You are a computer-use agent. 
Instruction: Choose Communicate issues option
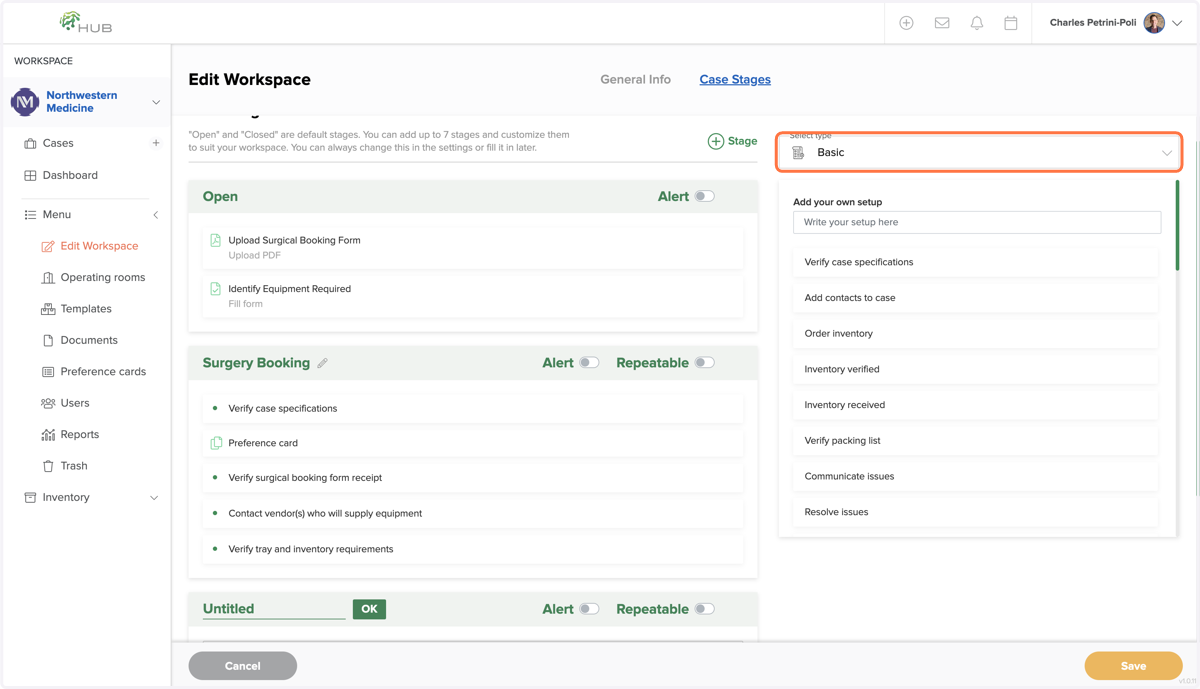tap(975, 476)
